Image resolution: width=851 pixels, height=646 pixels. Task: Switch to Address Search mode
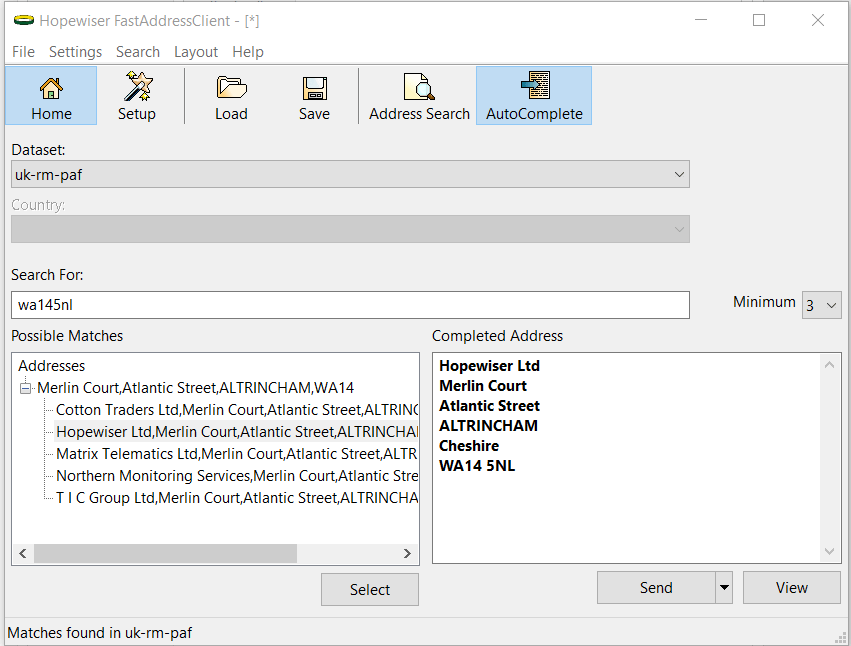[x=419, y=96]
